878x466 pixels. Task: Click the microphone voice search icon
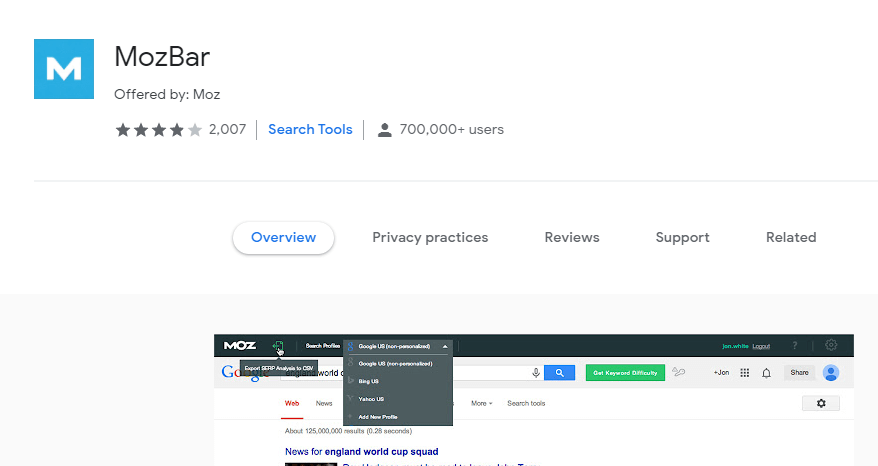536,372
